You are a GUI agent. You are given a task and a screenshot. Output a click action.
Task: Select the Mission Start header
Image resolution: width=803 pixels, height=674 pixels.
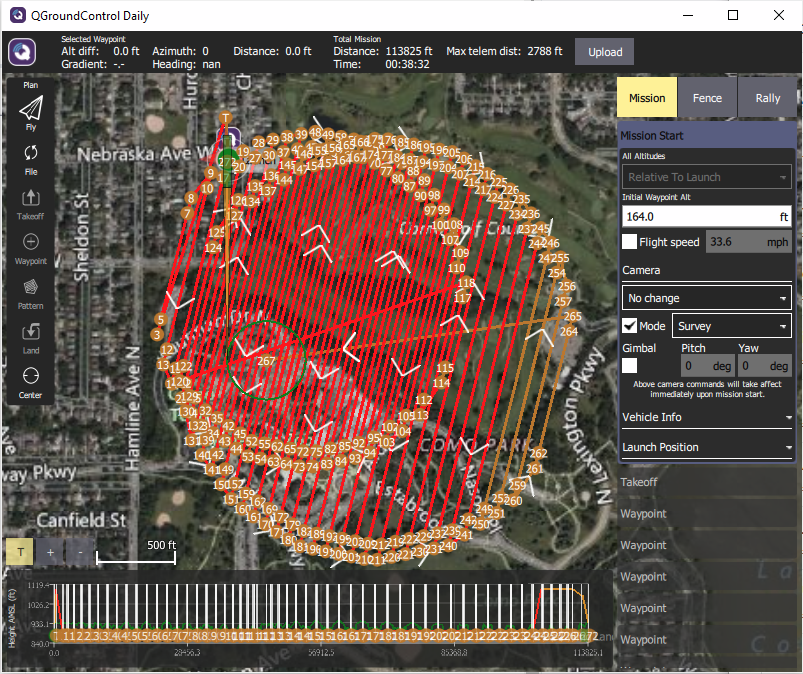pos(707,136)
